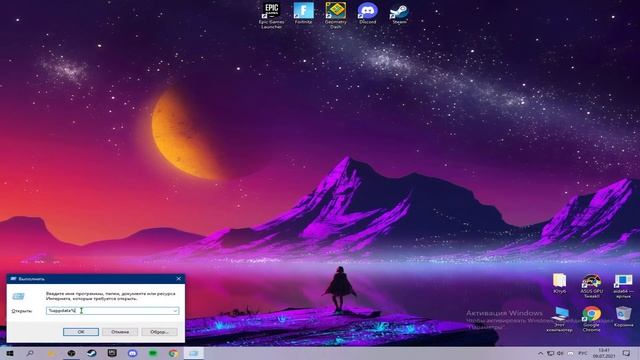Open Google Chrome from the taskbar
Image resolution: width=640 pixels, height=360 pixels.
(x=173, y=353)
